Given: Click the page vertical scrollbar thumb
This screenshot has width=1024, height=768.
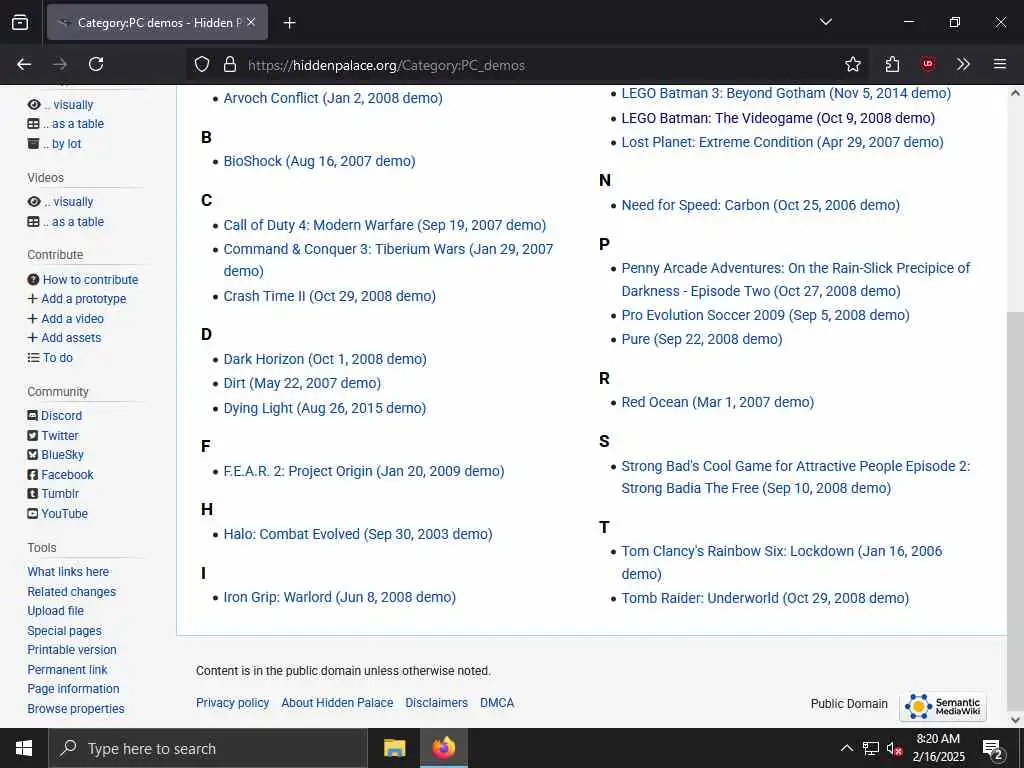Looking at the screenshot, I should [x=1015, y=513].
